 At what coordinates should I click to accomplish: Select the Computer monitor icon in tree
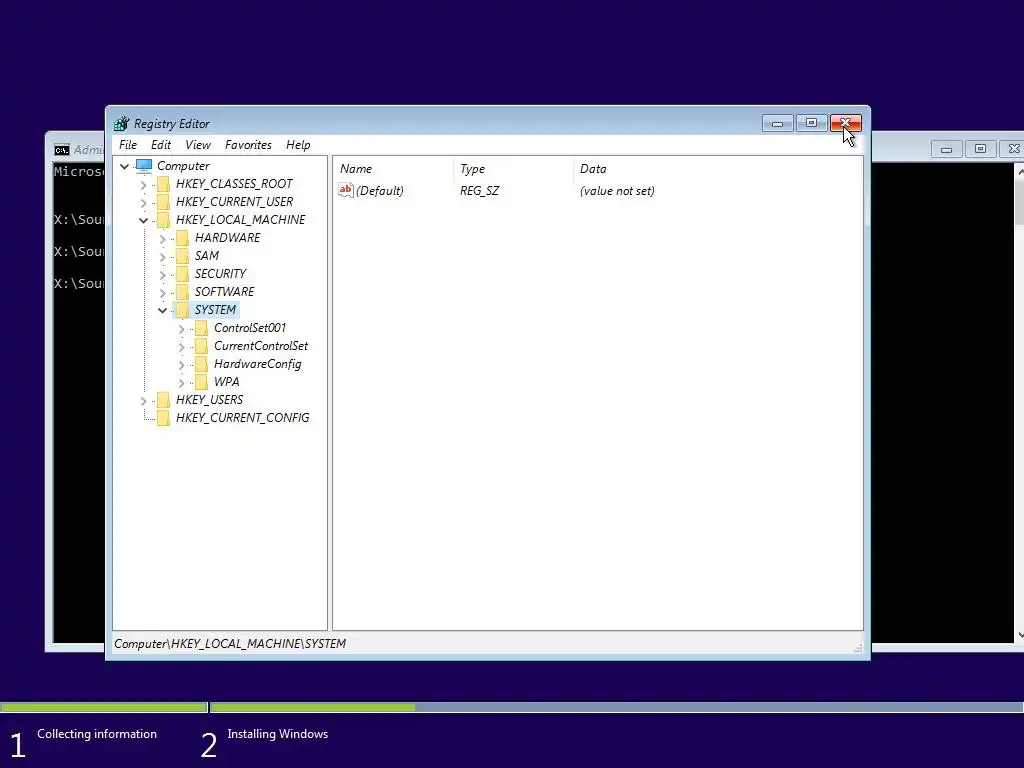coord(144,166)
